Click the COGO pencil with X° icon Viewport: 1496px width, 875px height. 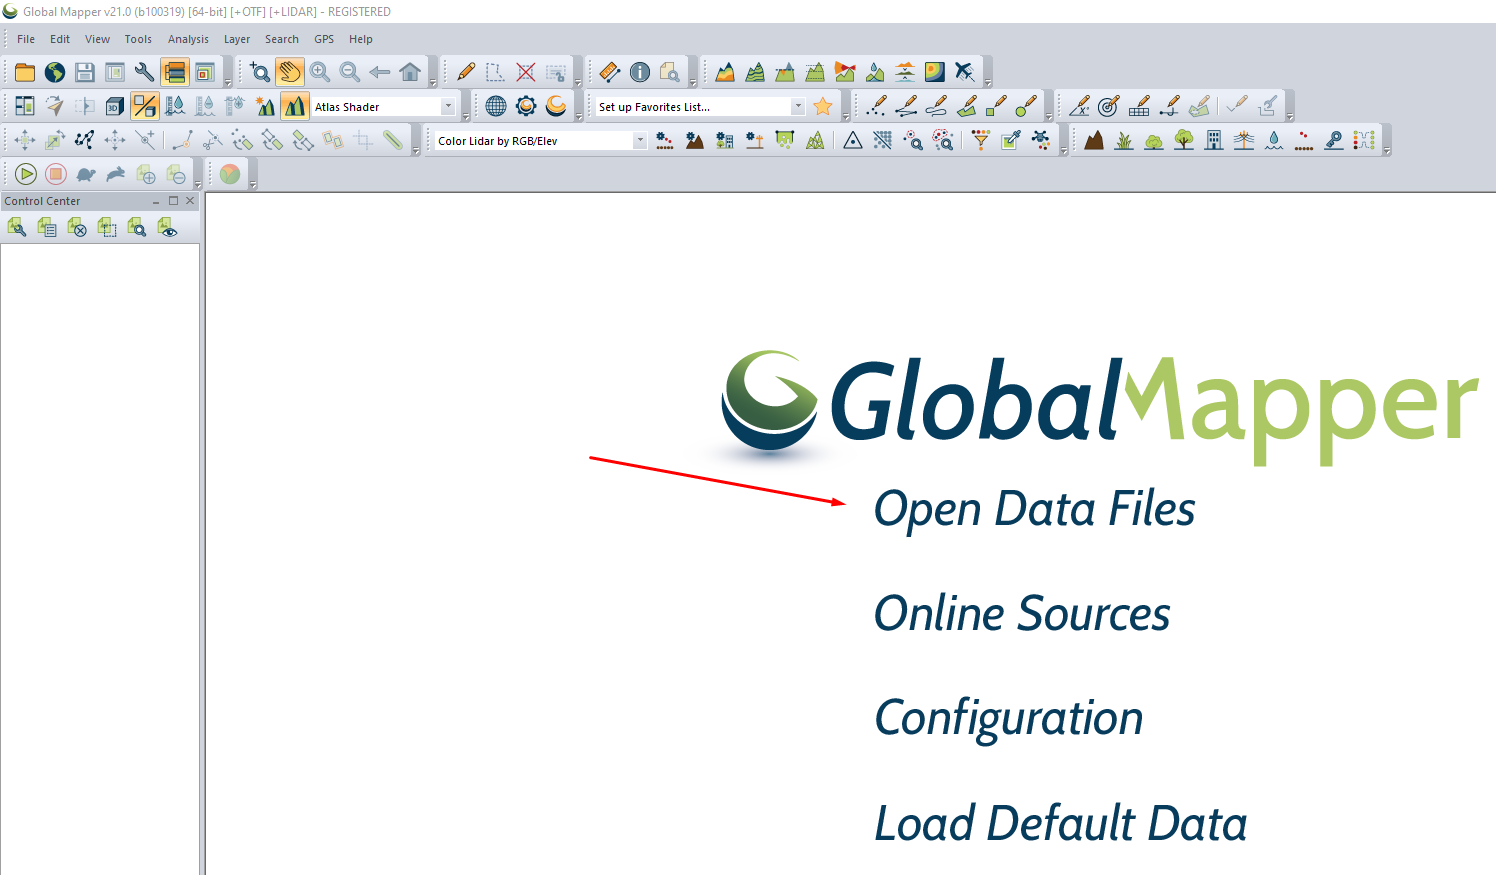coord(1079,106)
